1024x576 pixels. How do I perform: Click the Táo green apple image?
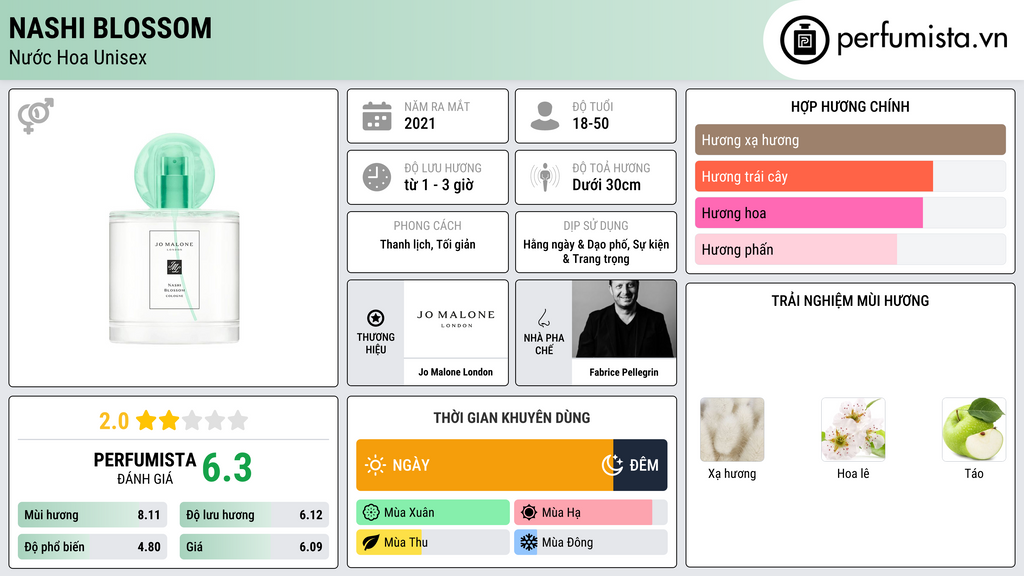(974, 429)
